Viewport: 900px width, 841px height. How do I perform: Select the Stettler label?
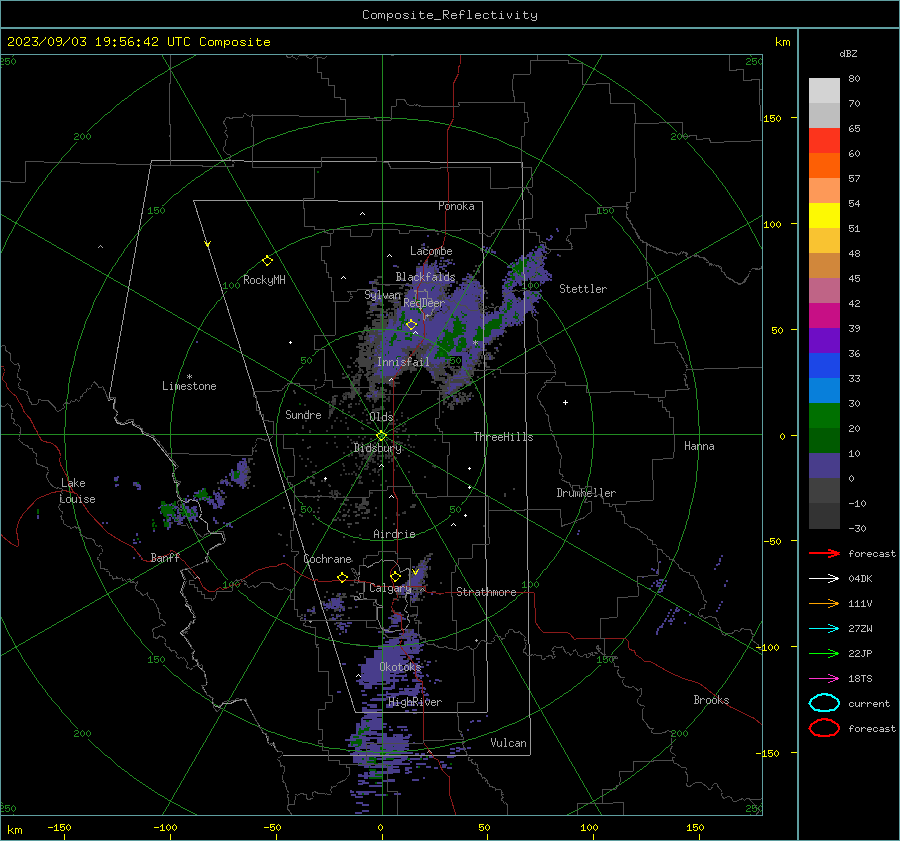[x=583, y=289]
